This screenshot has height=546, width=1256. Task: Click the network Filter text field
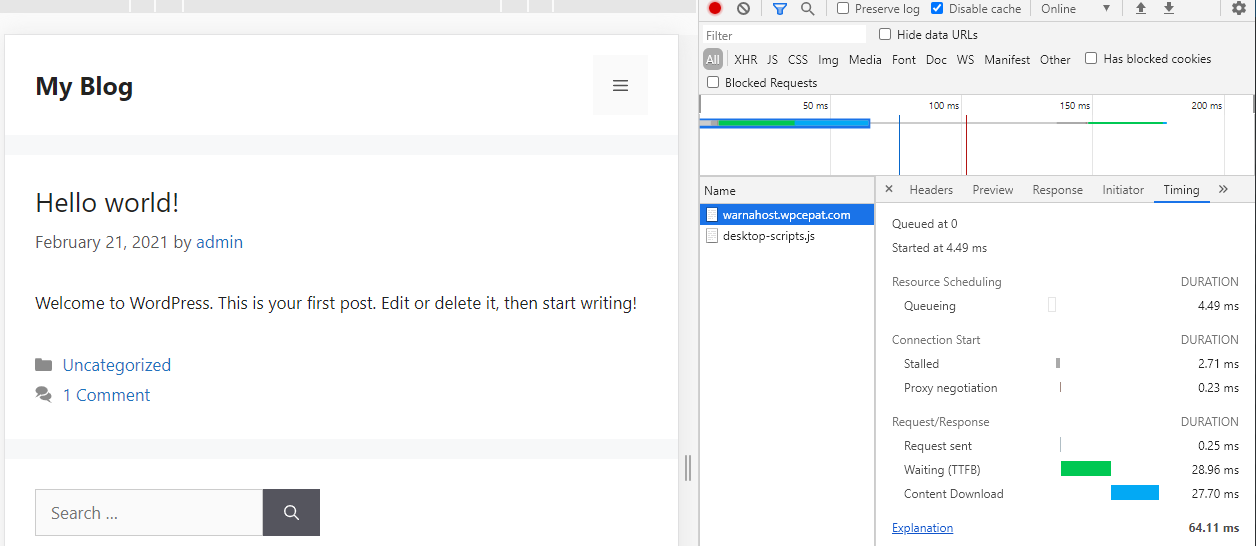pos(783,35)
